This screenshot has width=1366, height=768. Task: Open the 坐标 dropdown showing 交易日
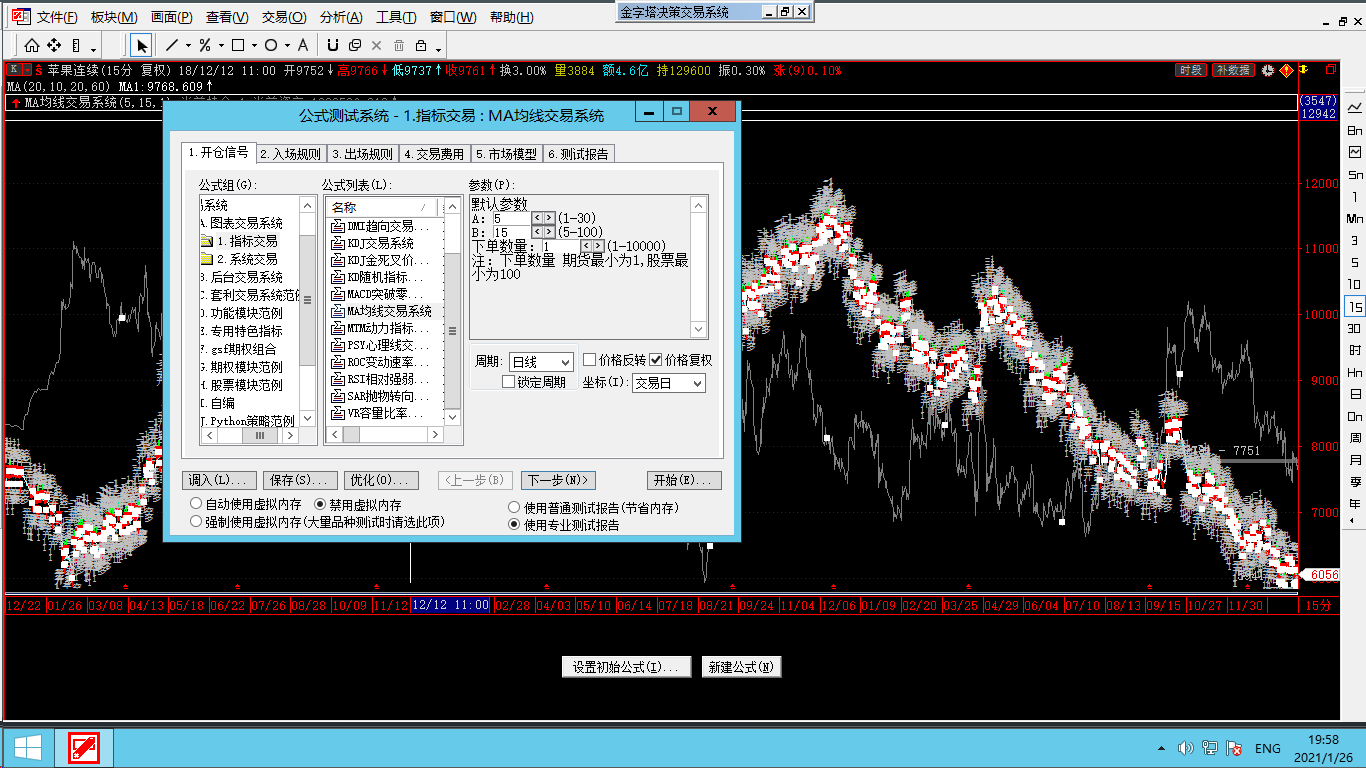[668, 383]
